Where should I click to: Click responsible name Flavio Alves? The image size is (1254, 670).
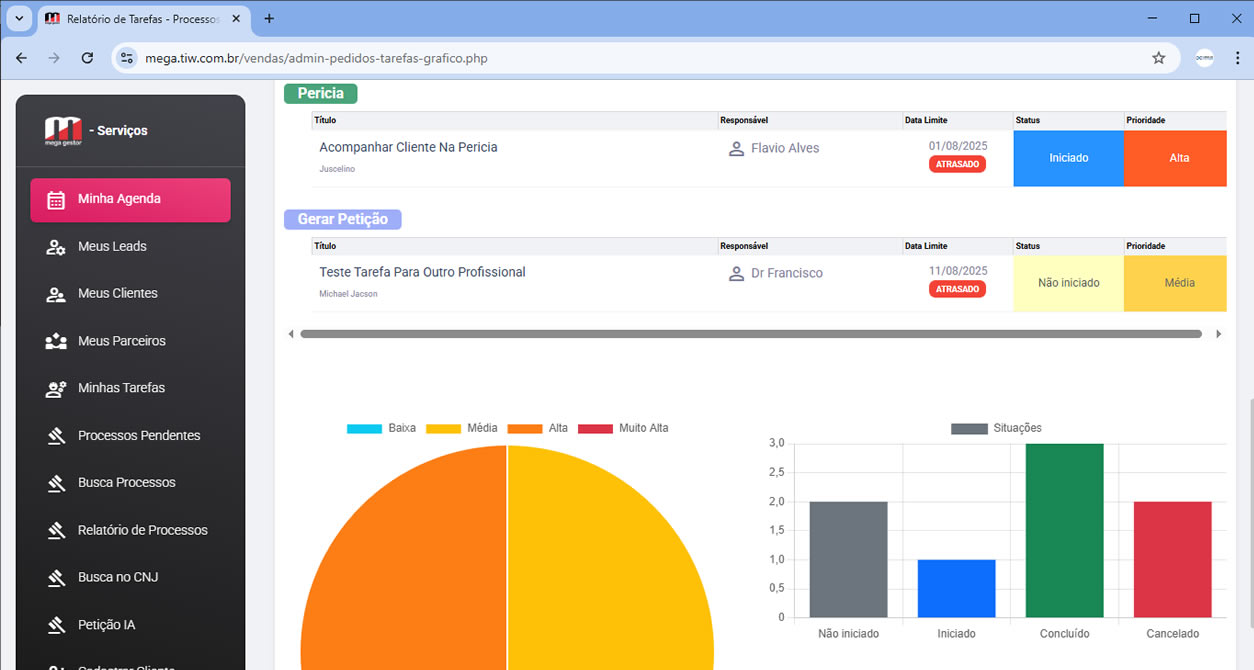(785, 148)
